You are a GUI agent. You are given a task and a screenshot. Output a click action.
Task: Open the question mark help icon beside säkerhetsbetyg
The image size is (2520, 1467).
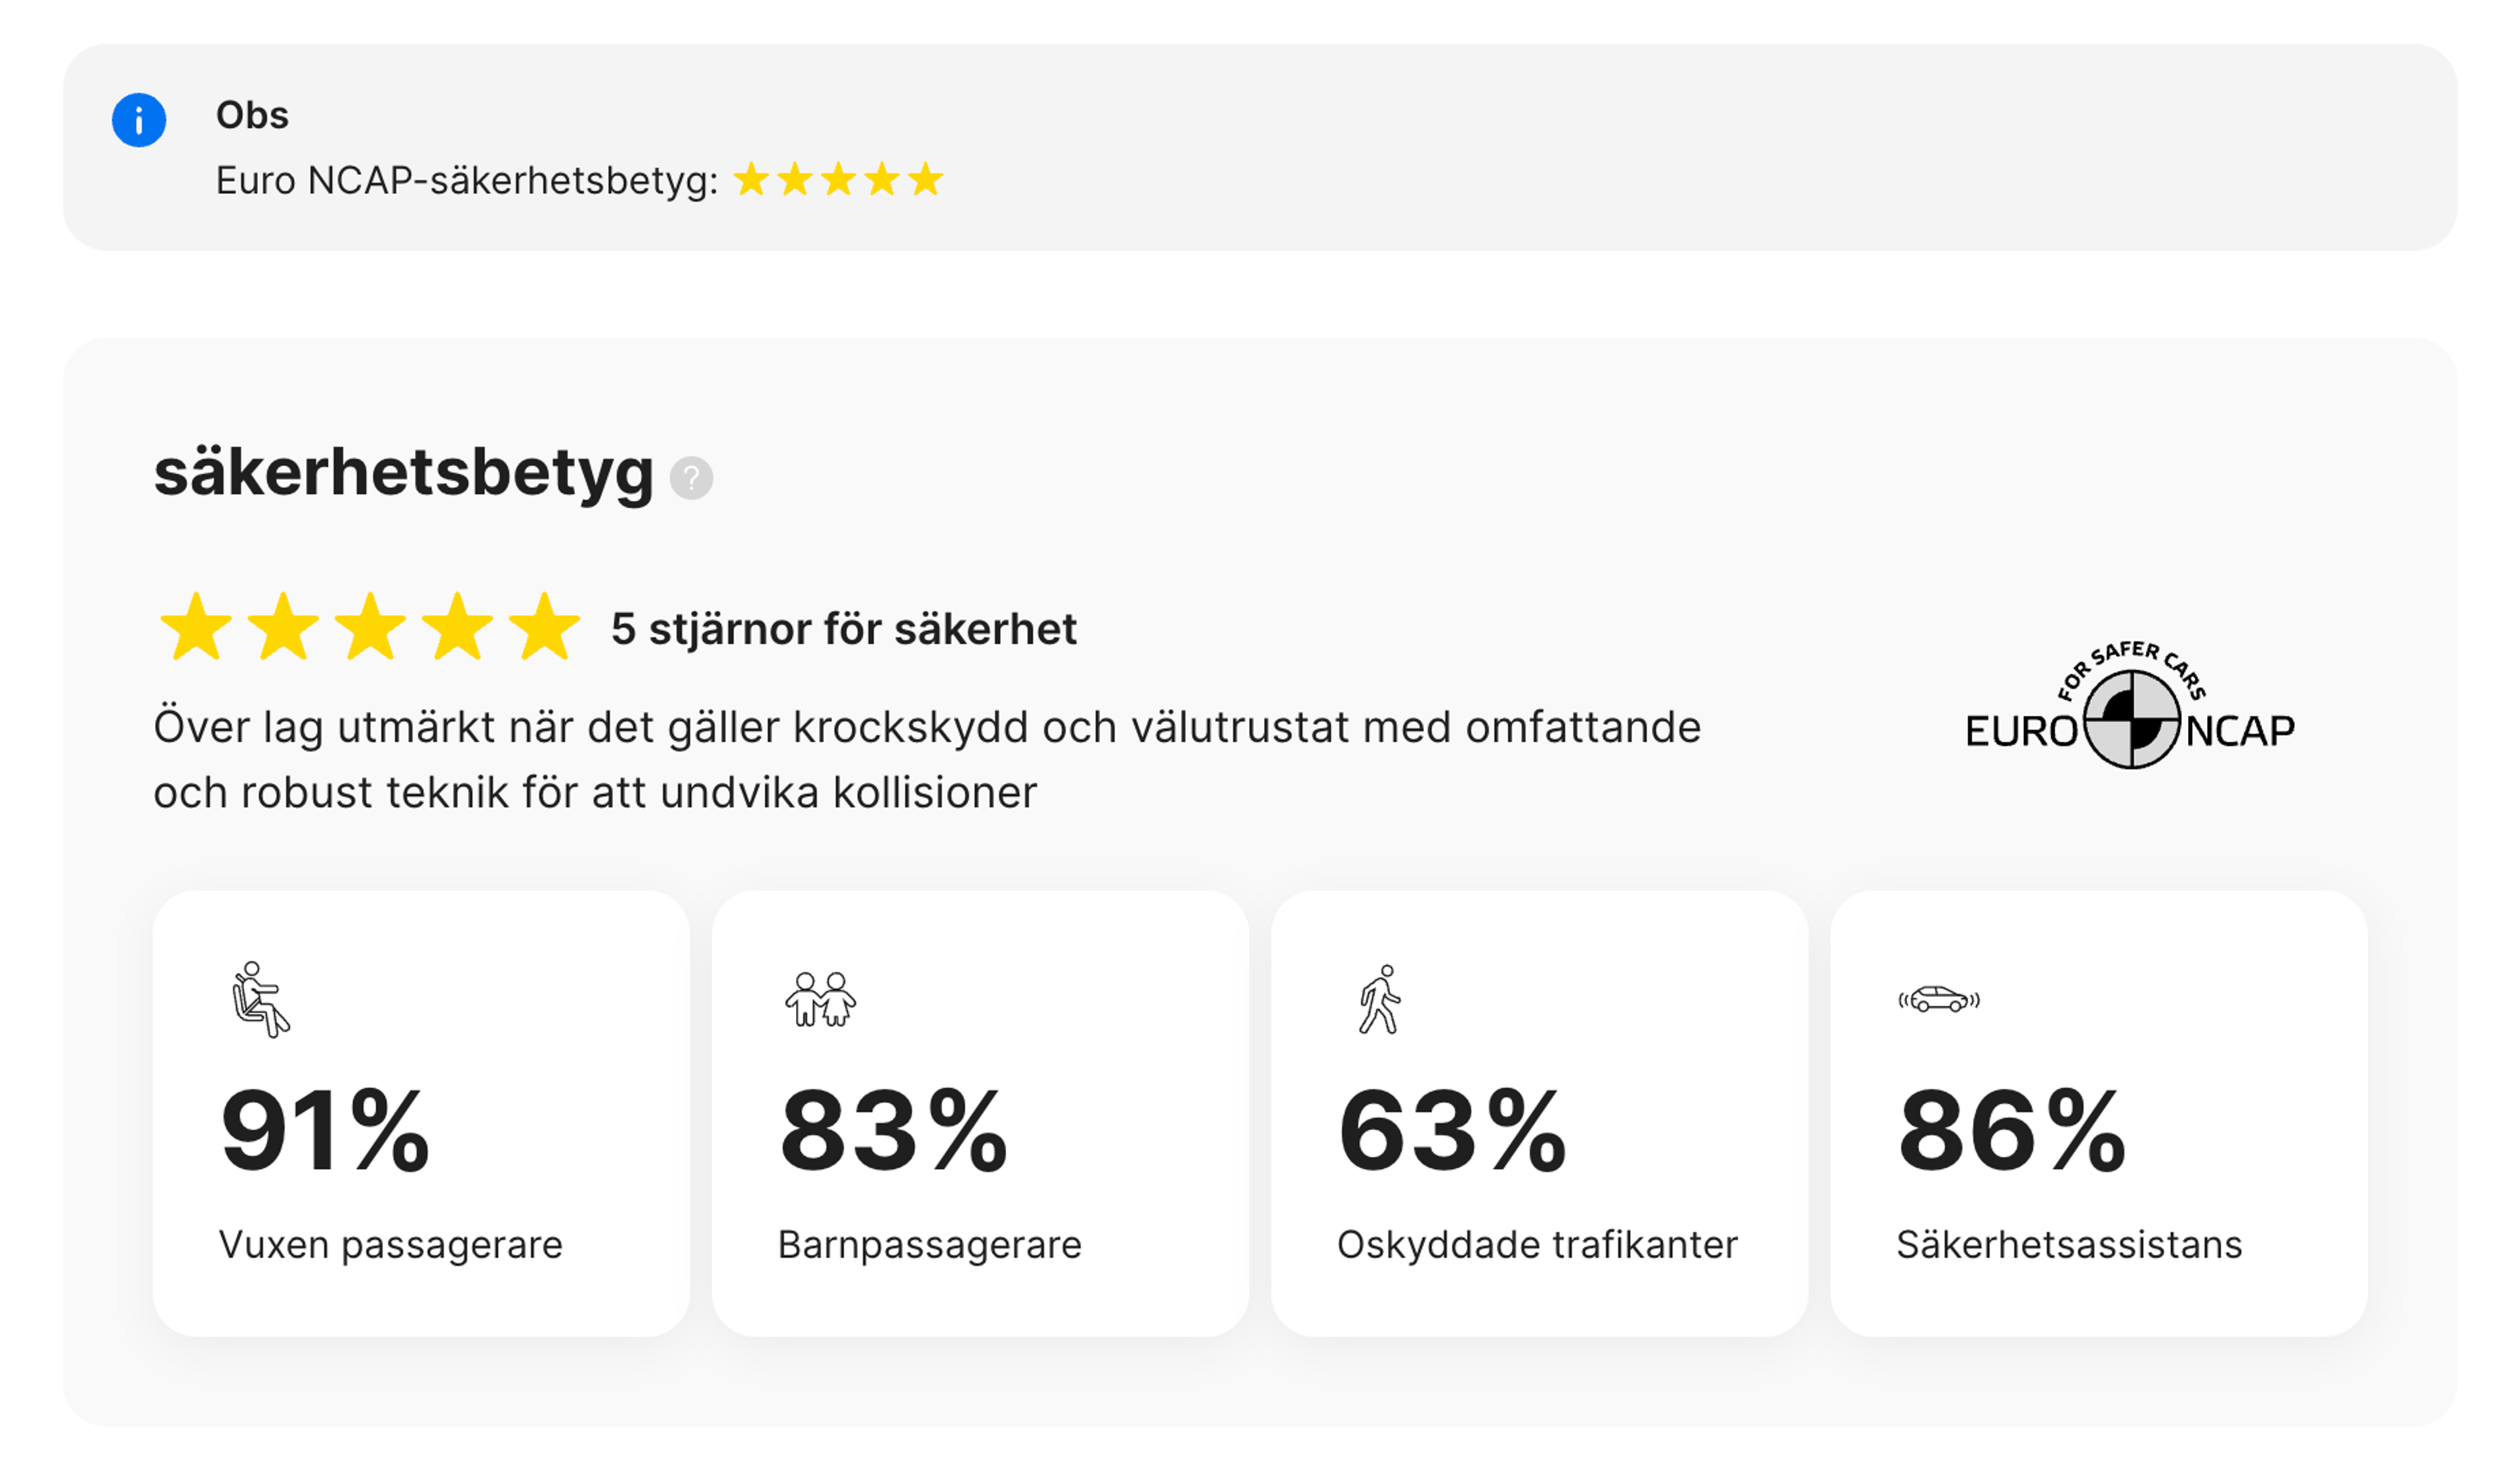pos(691,478)
